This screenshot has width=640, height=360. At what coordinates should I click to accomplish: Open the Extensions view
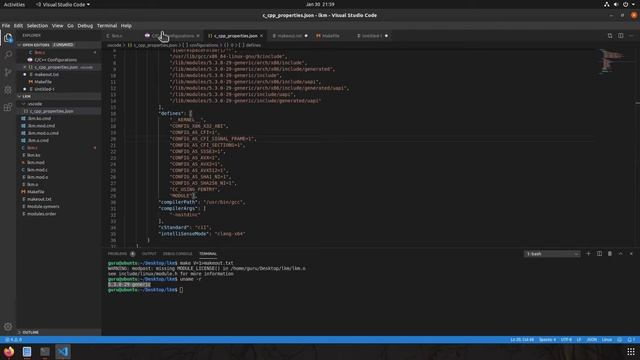click(8, 107)
